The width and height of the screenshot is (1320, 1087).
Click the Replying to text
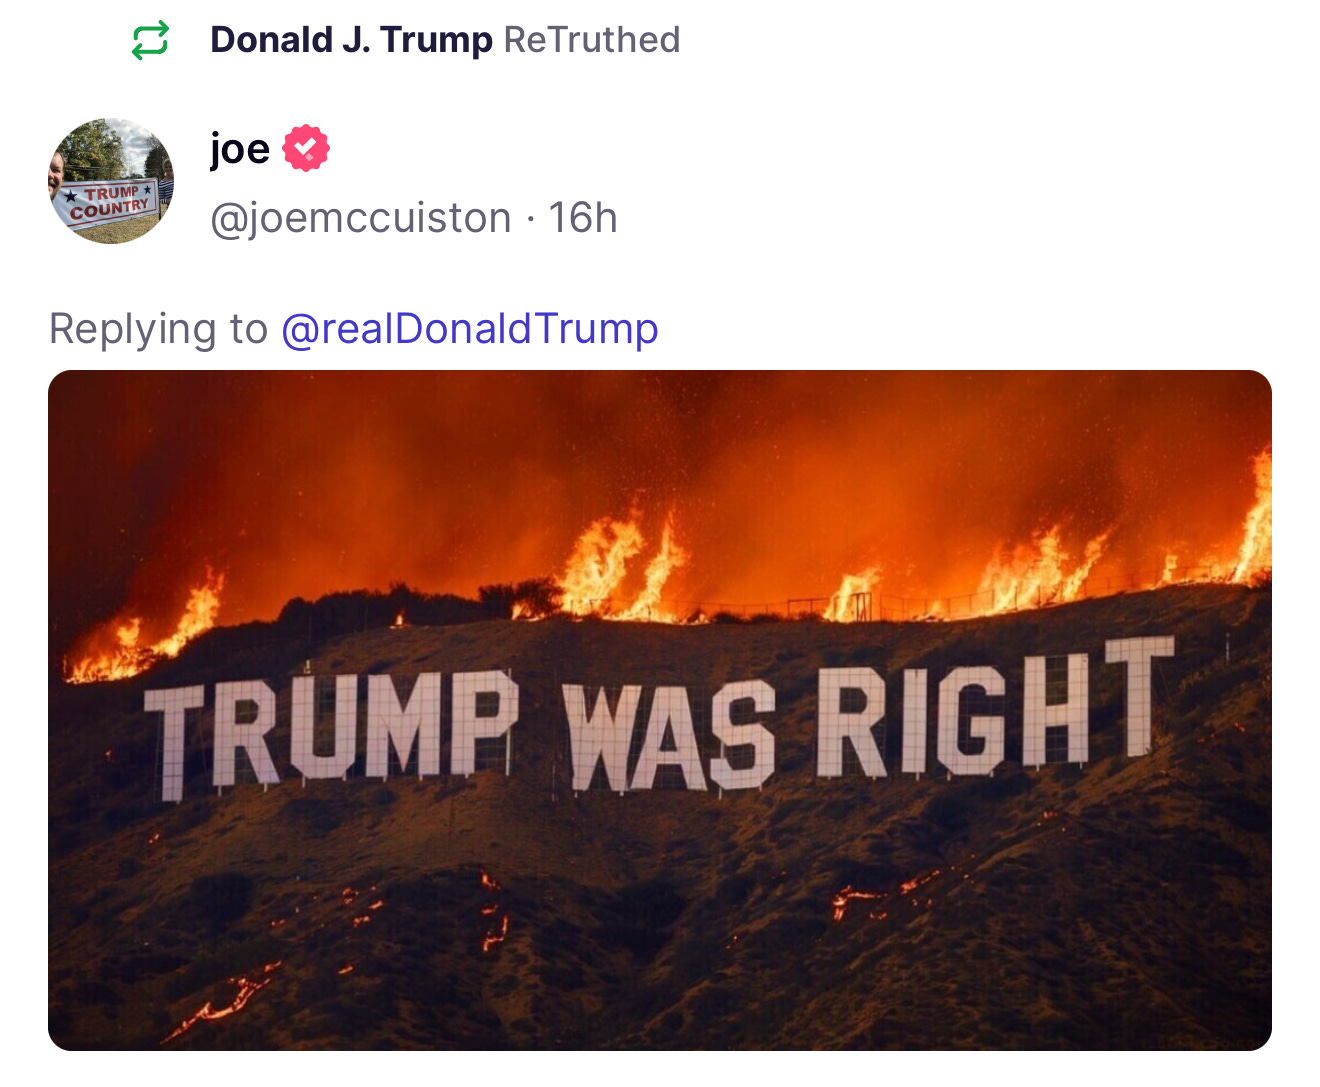[159, 329]
